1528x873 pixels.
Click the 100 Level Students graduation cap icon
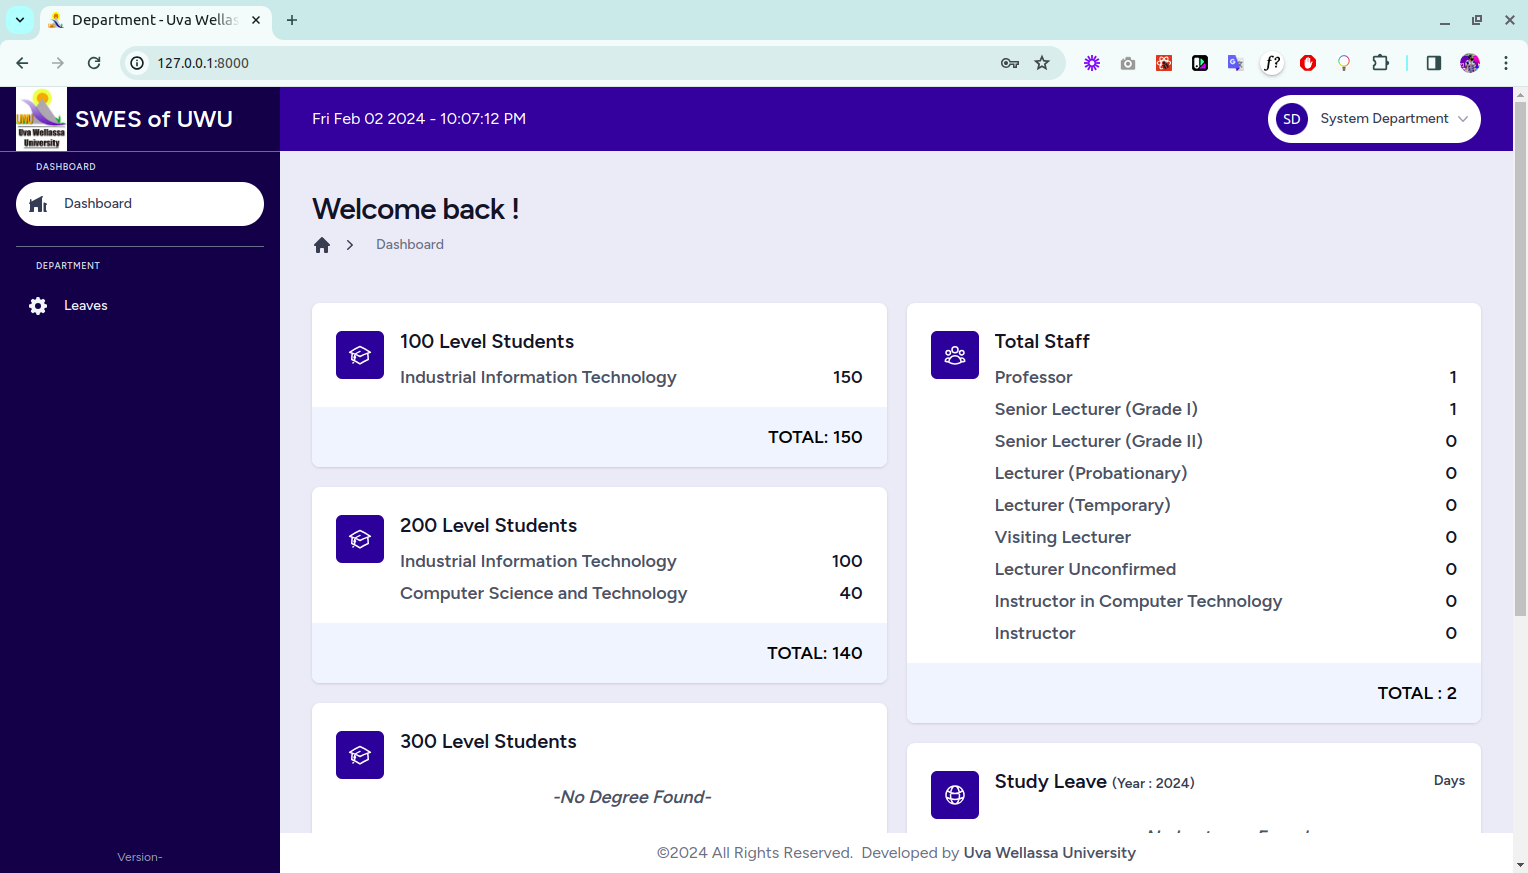click(360, 355)
